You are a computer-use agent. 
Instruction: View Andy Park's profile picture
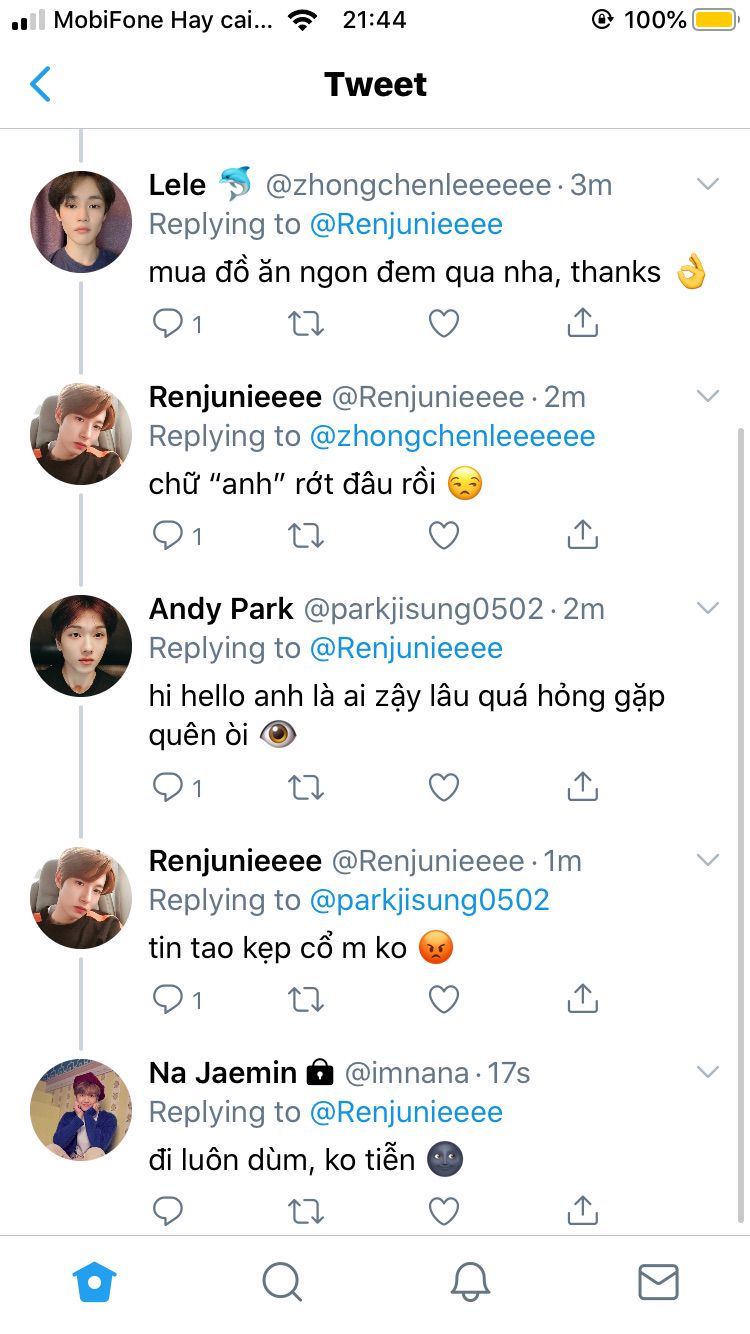81,645
